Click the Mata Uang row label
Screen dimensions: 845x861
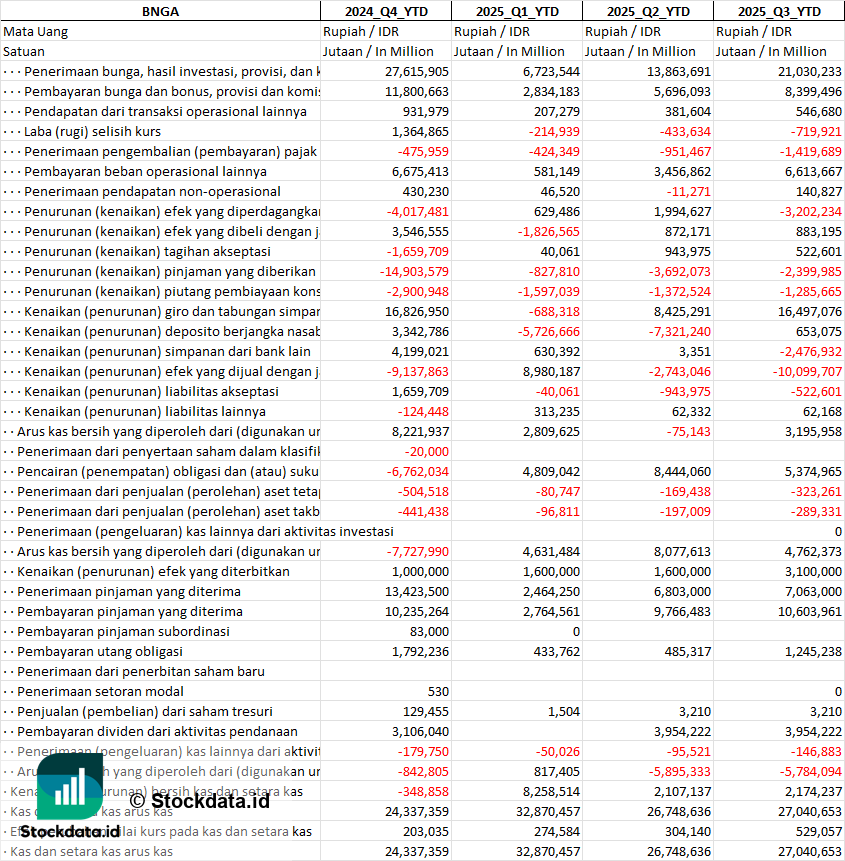(x=36, y=32)
